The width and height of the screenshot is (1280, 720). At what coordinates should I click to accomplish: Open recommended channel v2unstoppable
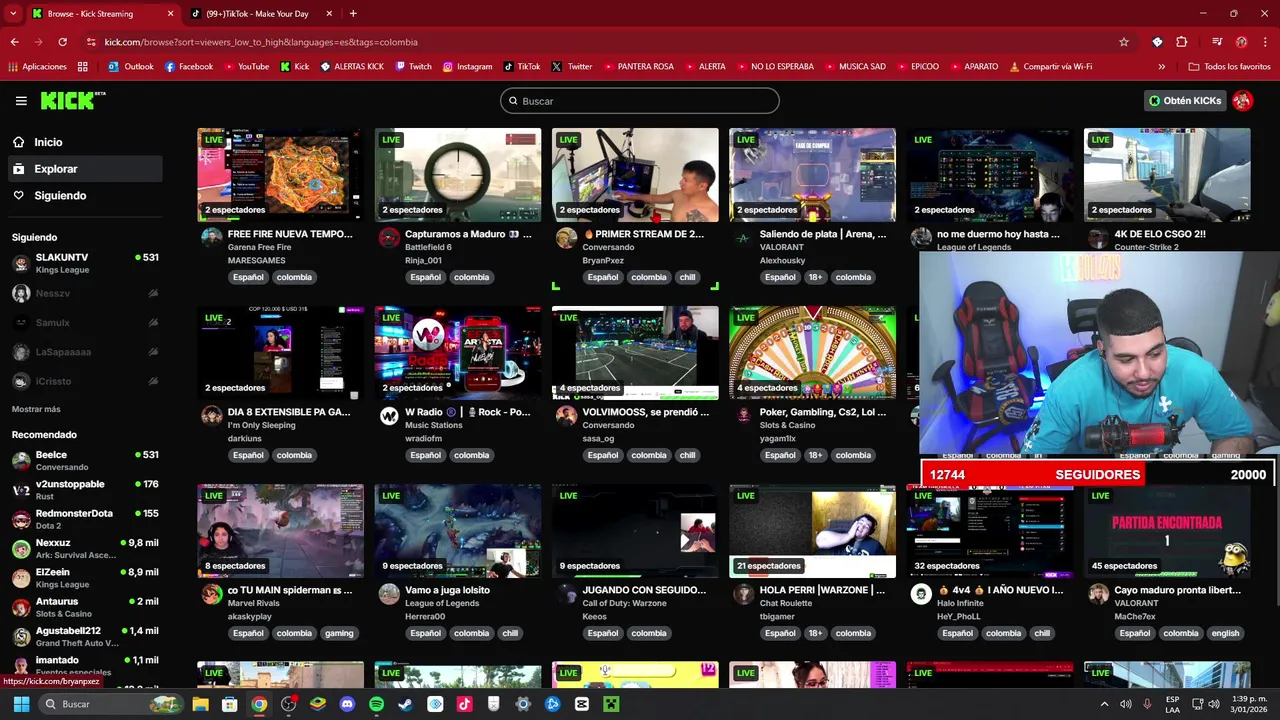click(85, 490)
